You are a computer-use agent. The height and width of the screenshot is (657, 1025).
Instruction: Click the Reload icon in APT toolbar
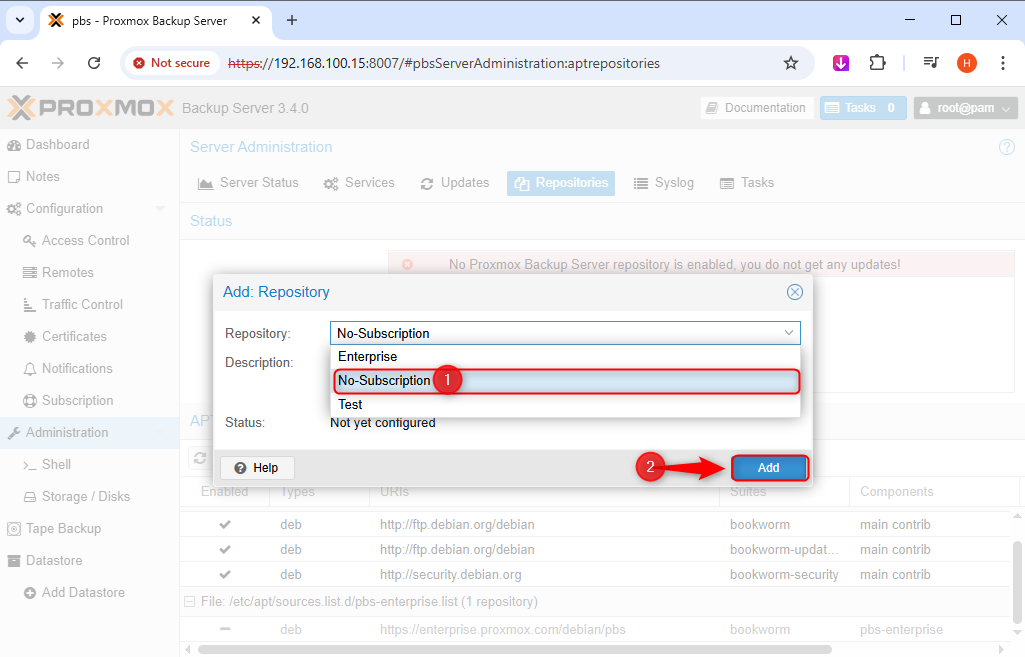200,458
